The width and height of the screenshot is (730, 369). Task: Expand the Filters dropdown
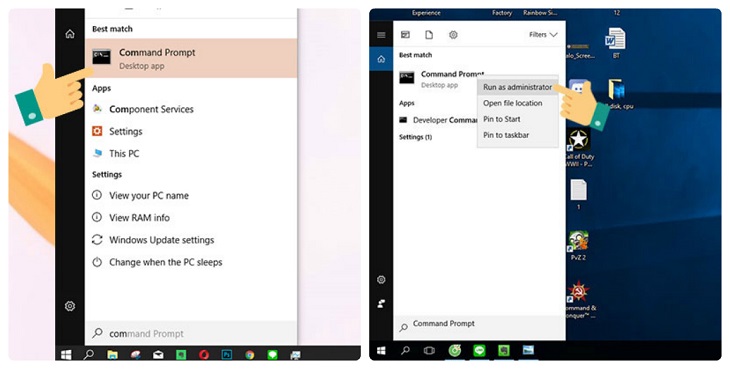tap(543, 34)
